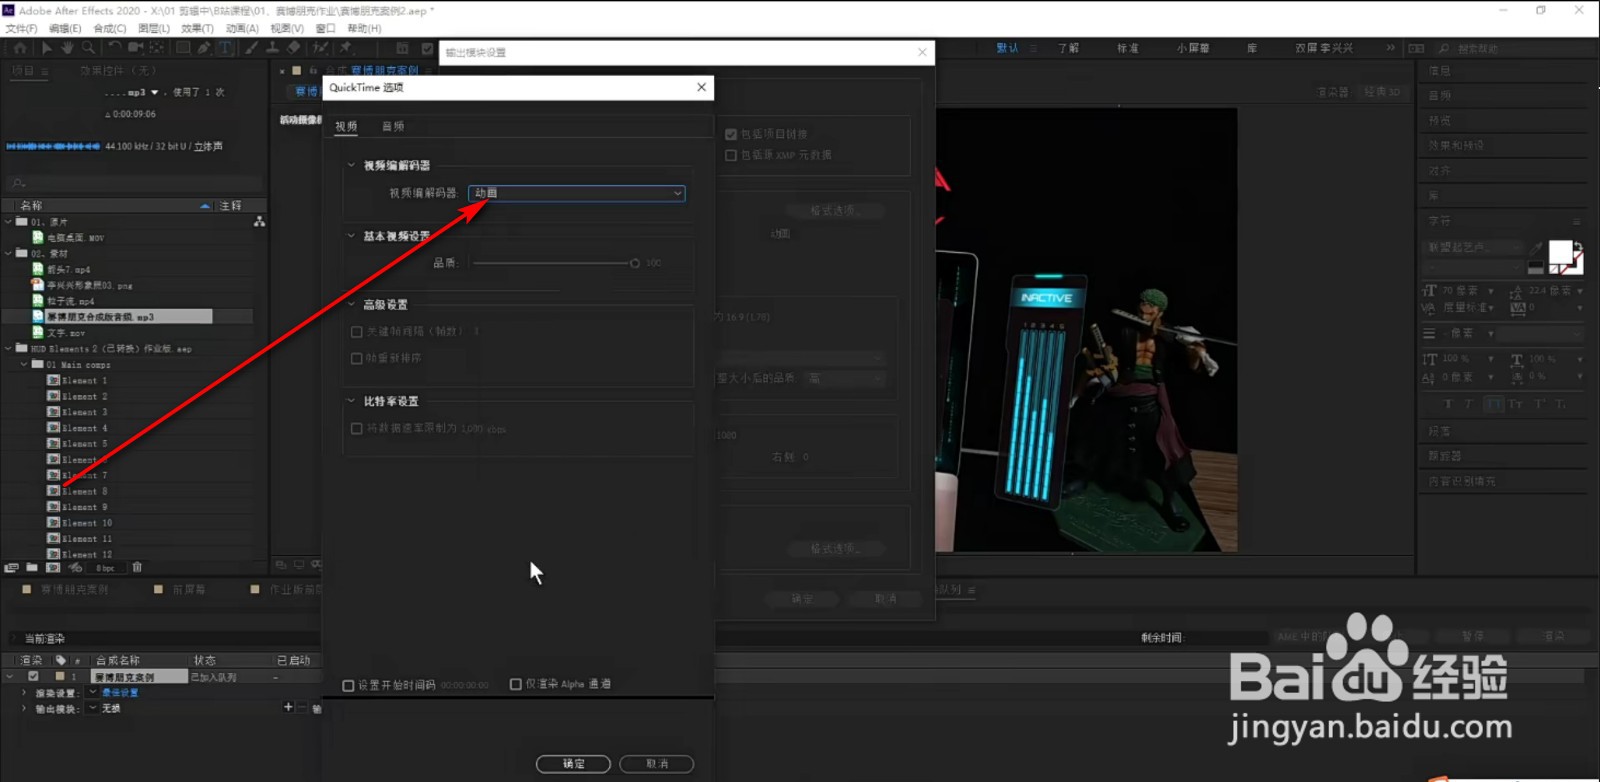Toggle 包括源 XMP 元数据 checkbox

(x=731, y=156)
